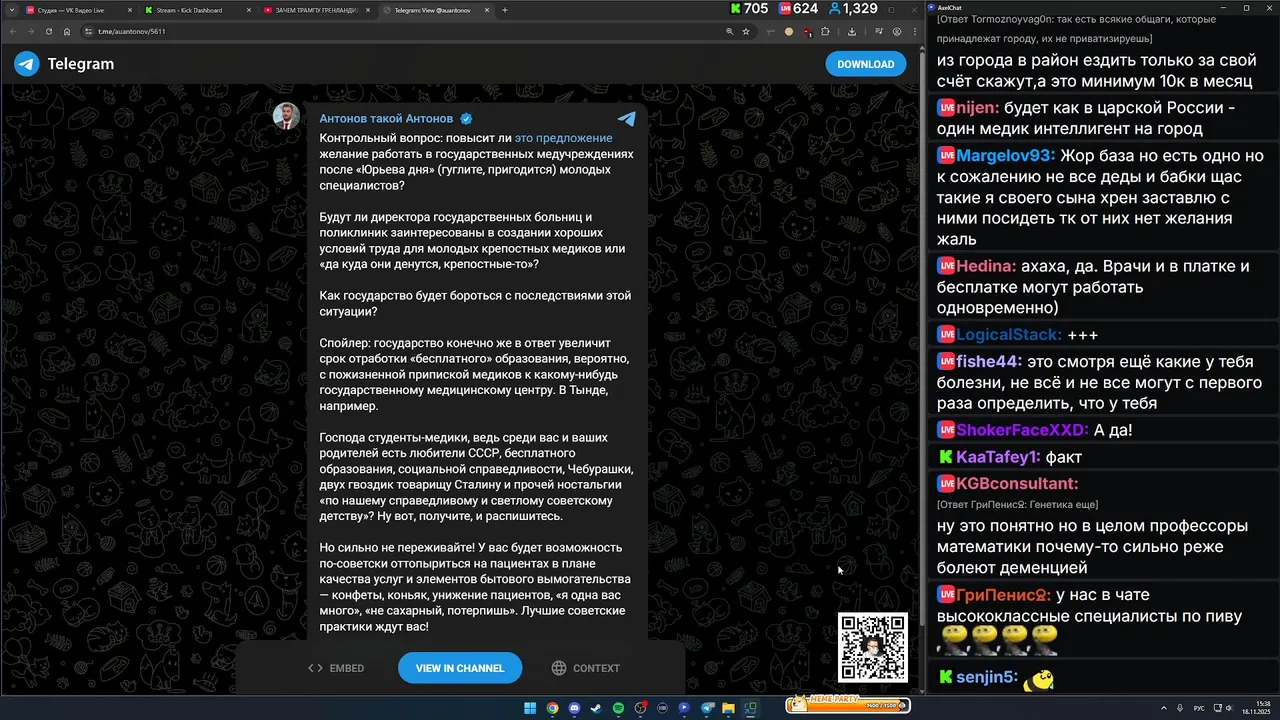Click the zoom magnifier icon in the address bar

click(x=730, y=31)
